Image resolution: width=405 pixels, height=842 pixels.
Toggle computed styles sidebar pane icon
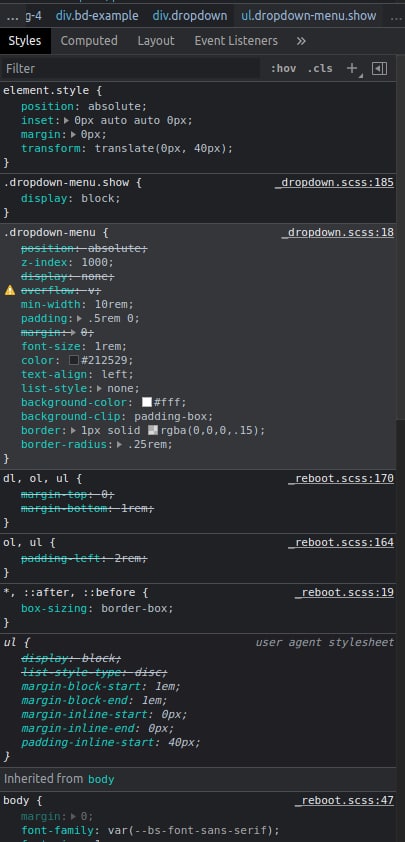coord(379,68)
